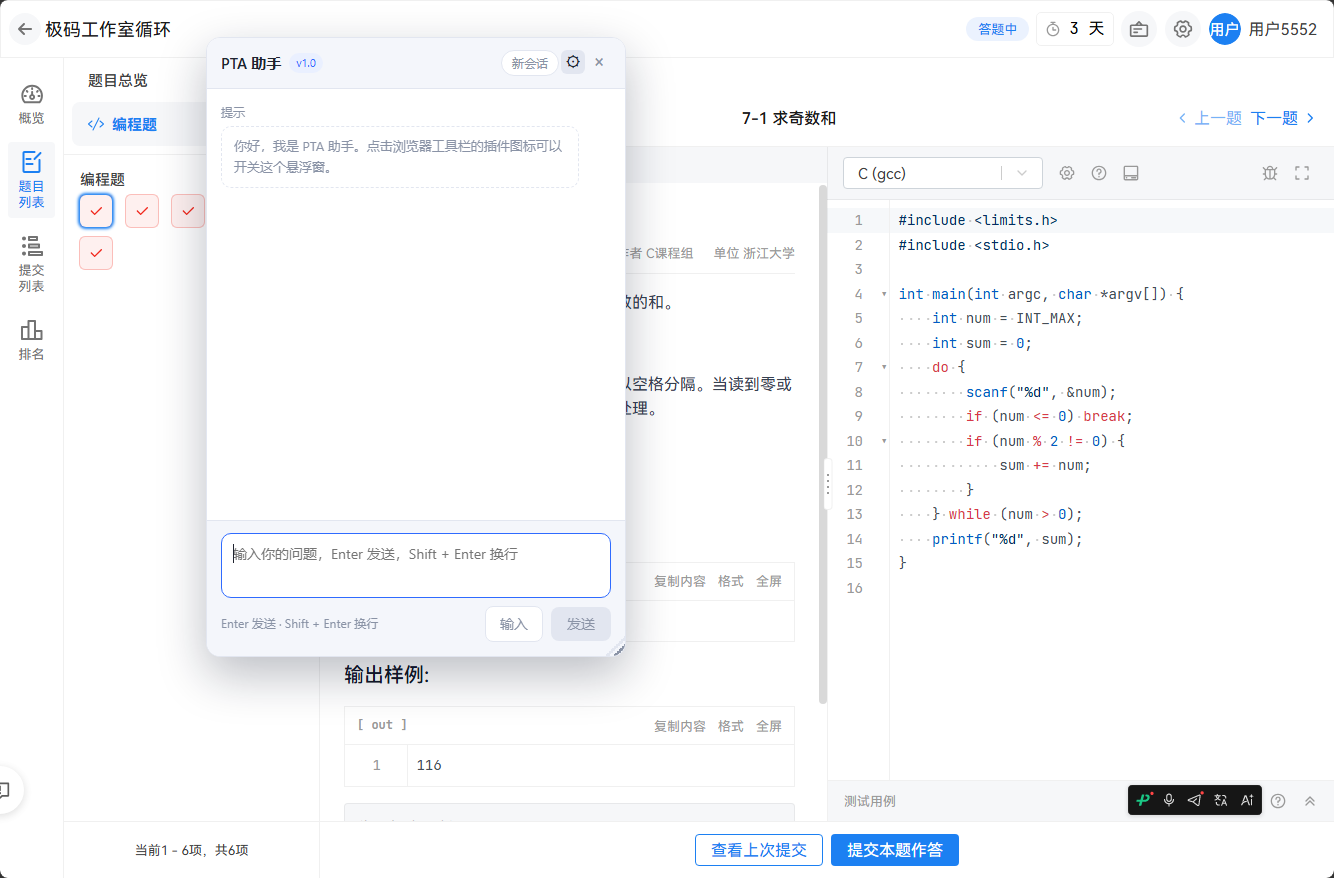Start a 新会话 in PTA 助手

tap(530, 63)
